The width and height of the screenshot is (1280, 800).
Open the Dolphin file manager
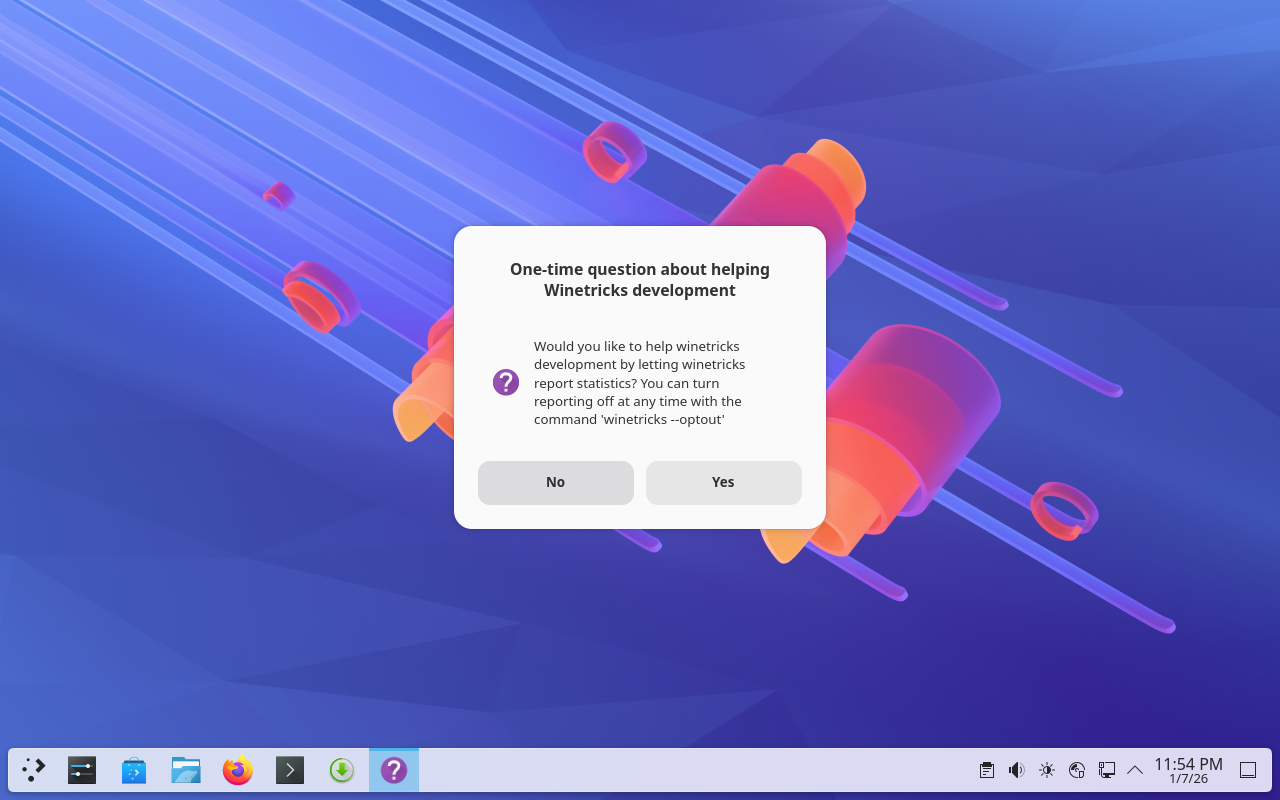point(186,770)
